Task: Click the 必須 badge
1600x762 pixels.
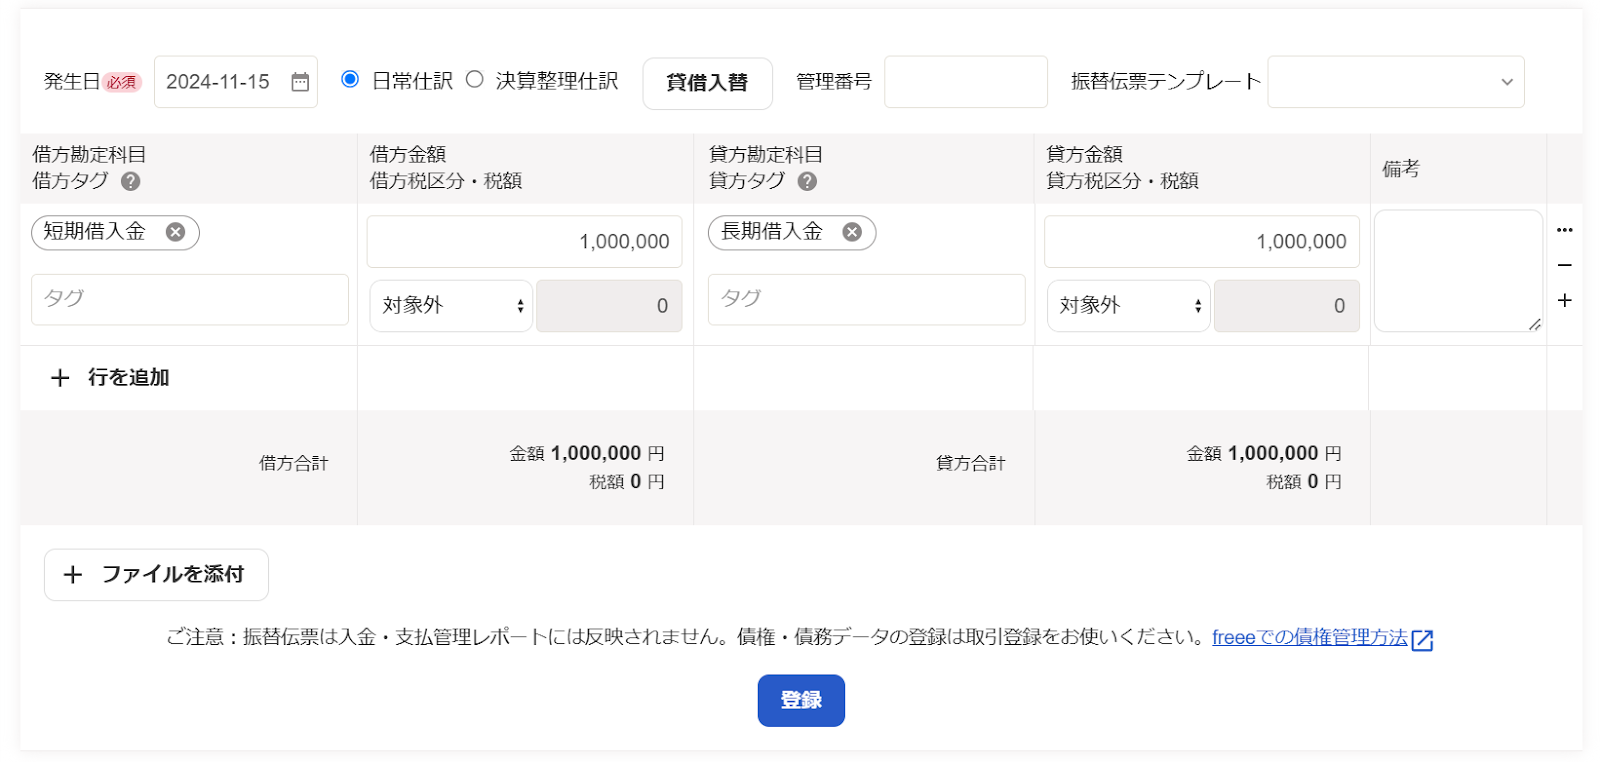Action: (x=122, y=82)
